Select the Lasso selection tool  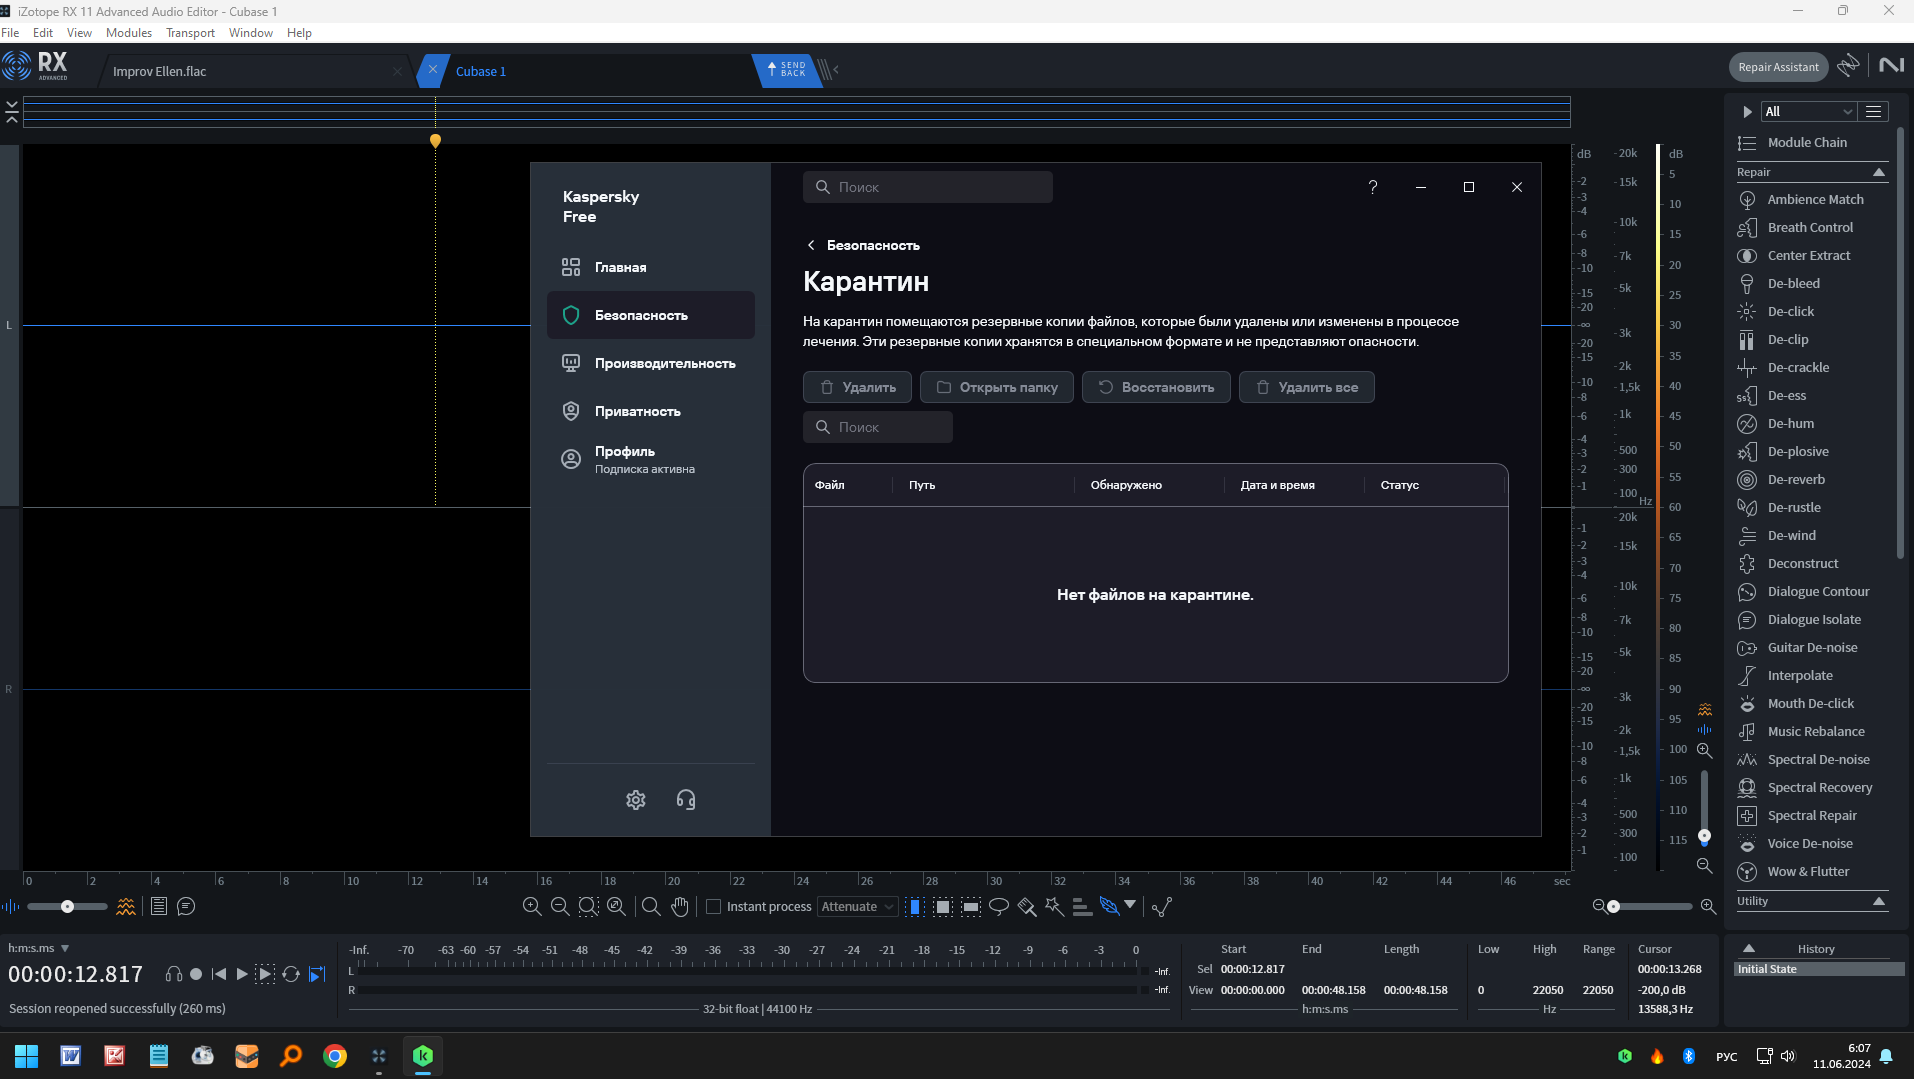(x=998, y=906)
